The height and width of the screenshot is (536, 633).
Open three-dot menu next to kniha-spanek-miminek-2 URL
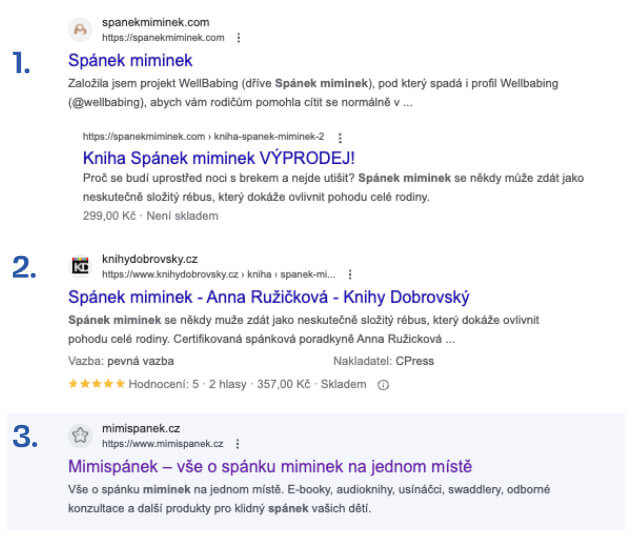340,138
